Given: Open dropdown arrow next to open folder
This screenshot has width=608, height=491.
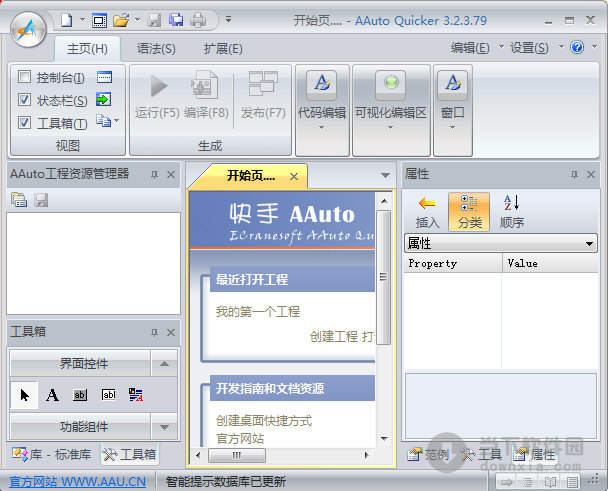Looking at the screenshot, I should point(137,19).
